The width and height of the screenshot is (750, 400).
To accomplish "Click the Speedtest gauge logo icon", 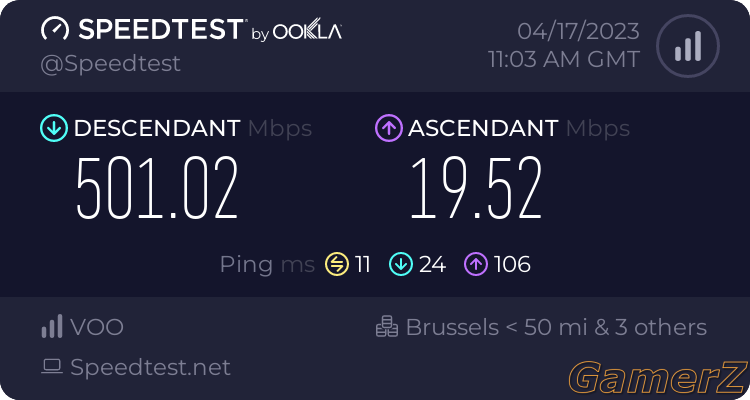I will [x=55, y=28].
